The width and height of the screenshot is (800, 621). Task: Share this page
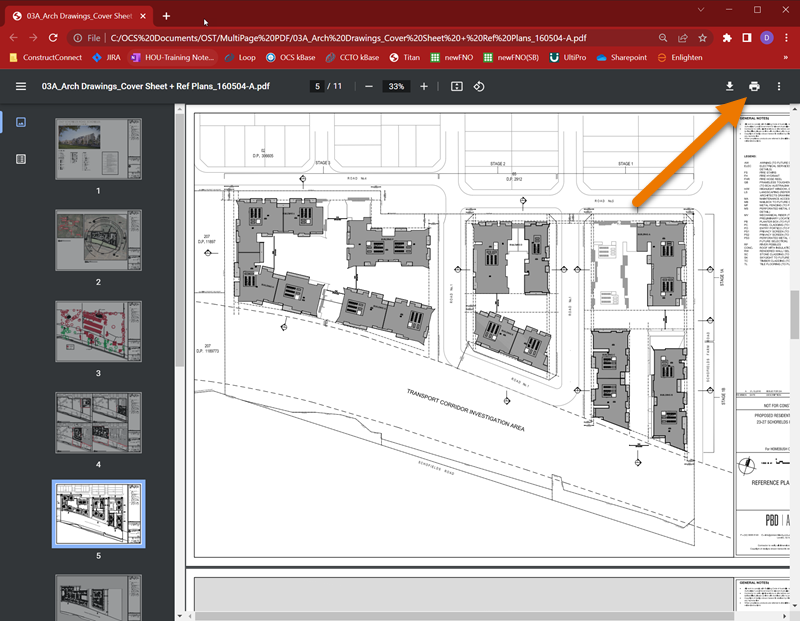[x=683, y=38]
